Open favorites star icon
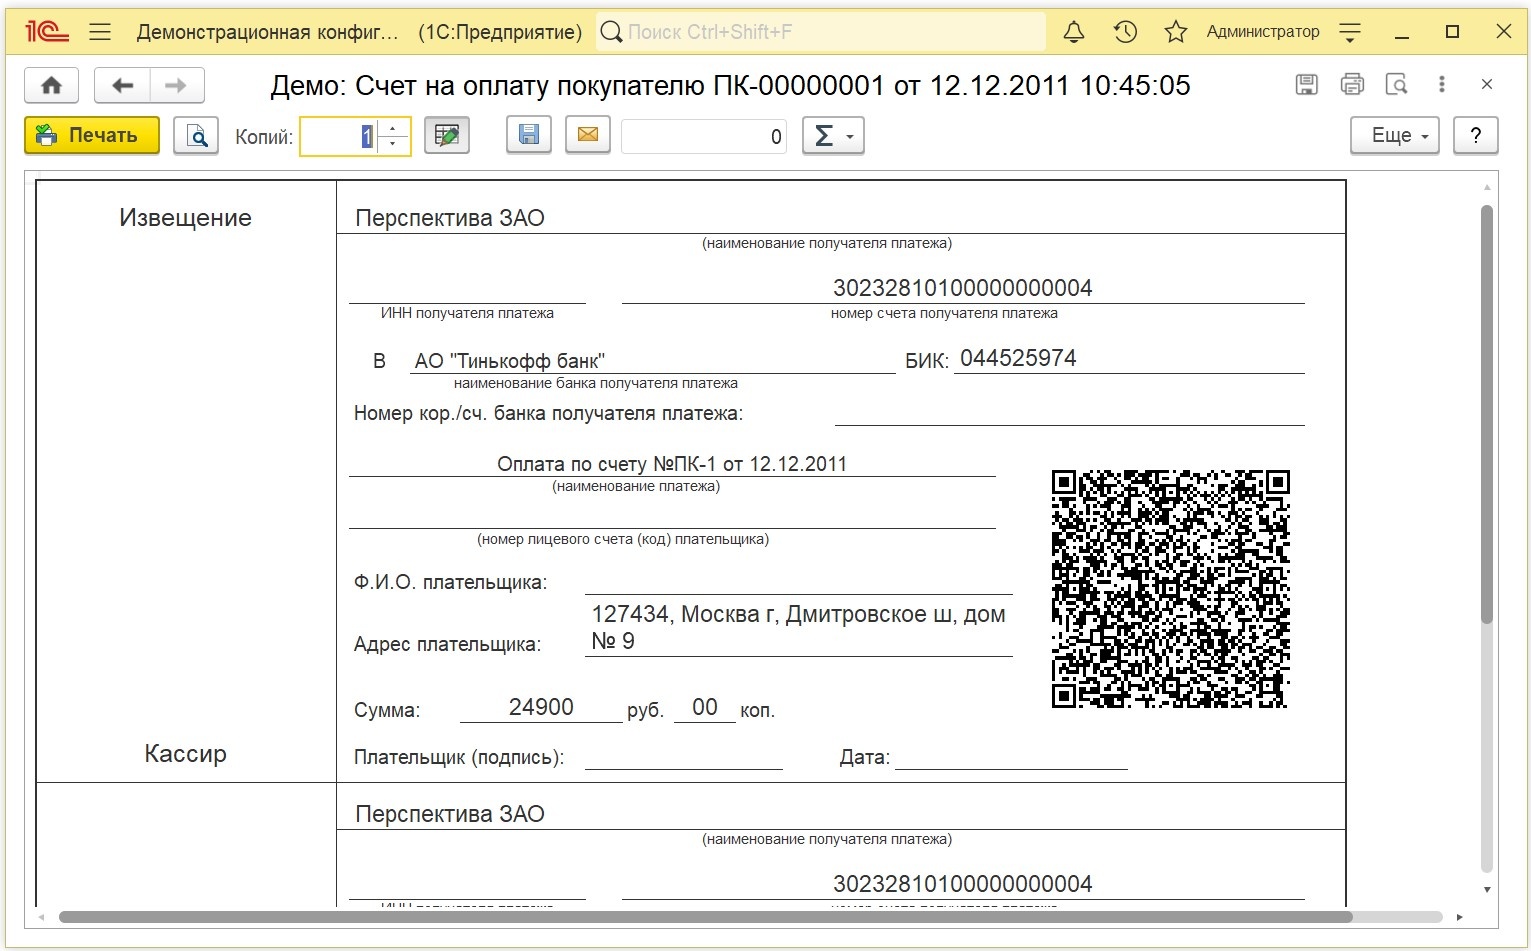The width and height of the screenshot is (1531, 951). click(x=1176, y=32)
